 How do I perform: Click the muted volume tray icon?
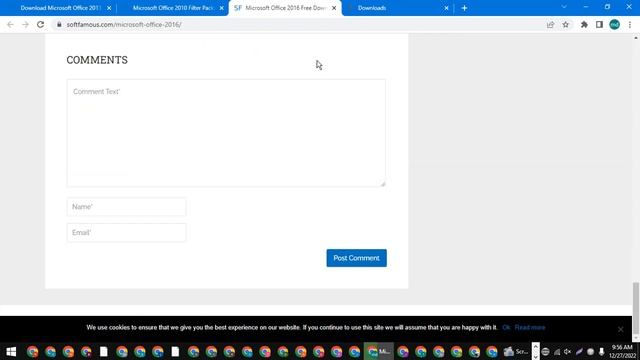coord(567,351)
